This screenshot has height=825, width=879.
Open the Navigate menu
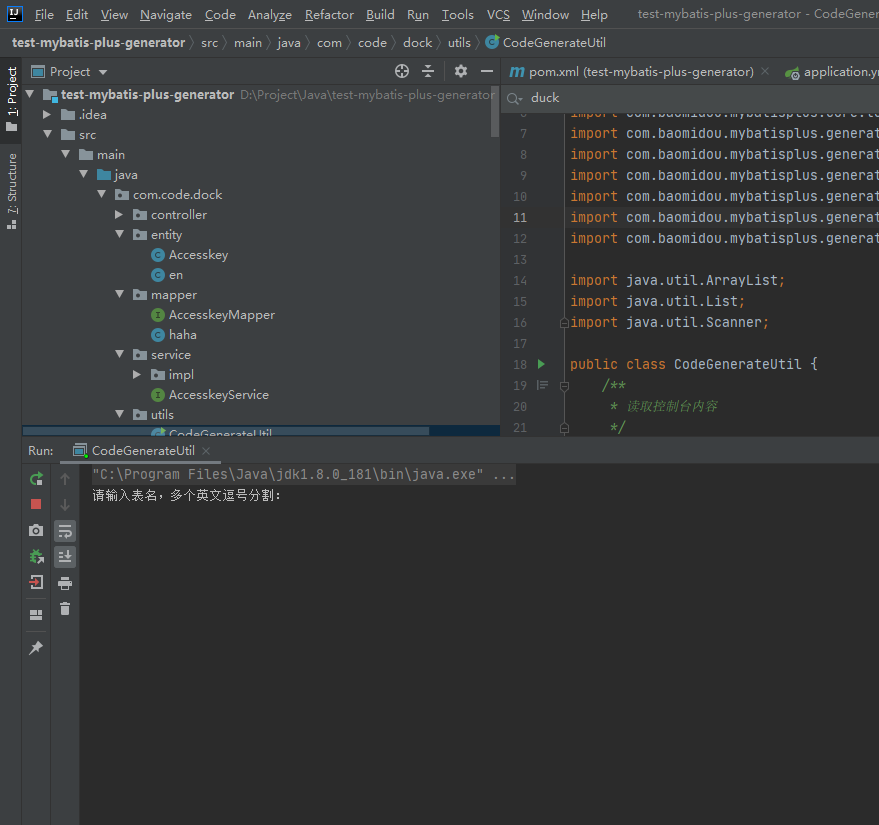pyautogui.click(x=166, y=15)
